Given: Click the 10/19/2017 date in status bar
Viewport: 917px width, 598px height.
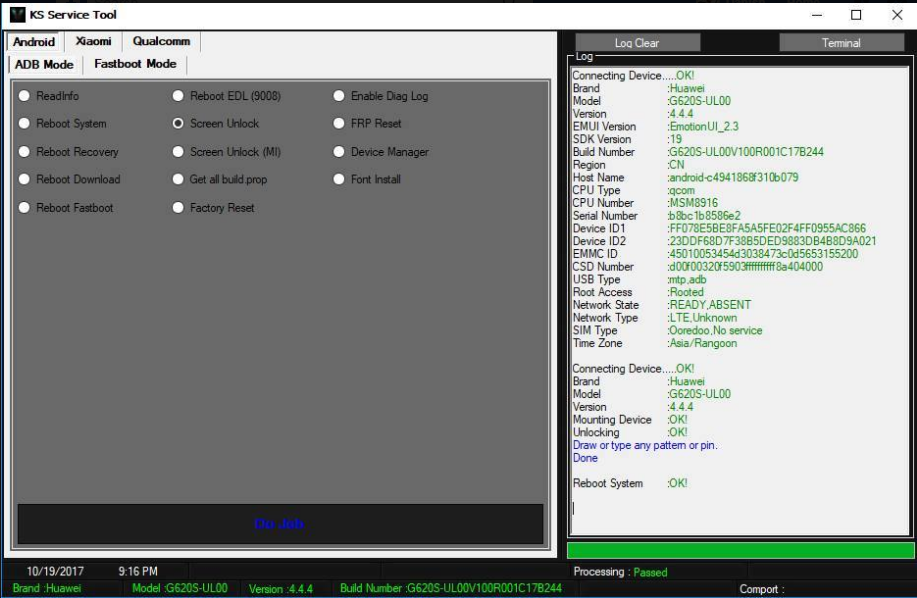Looking at the screenshot, I should point(55,571).
